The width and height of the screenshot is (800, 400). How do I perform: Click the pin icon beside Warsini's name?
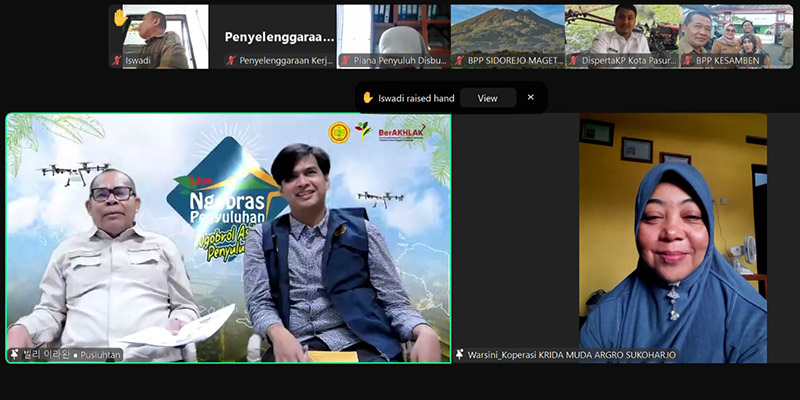pyautogui.click(x=460, y=354)
